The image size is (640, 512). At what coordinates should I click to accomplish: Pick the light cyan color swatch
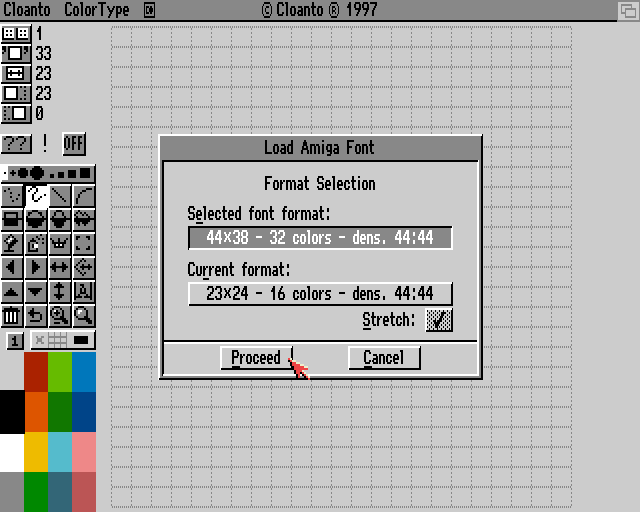click(60, 452)
